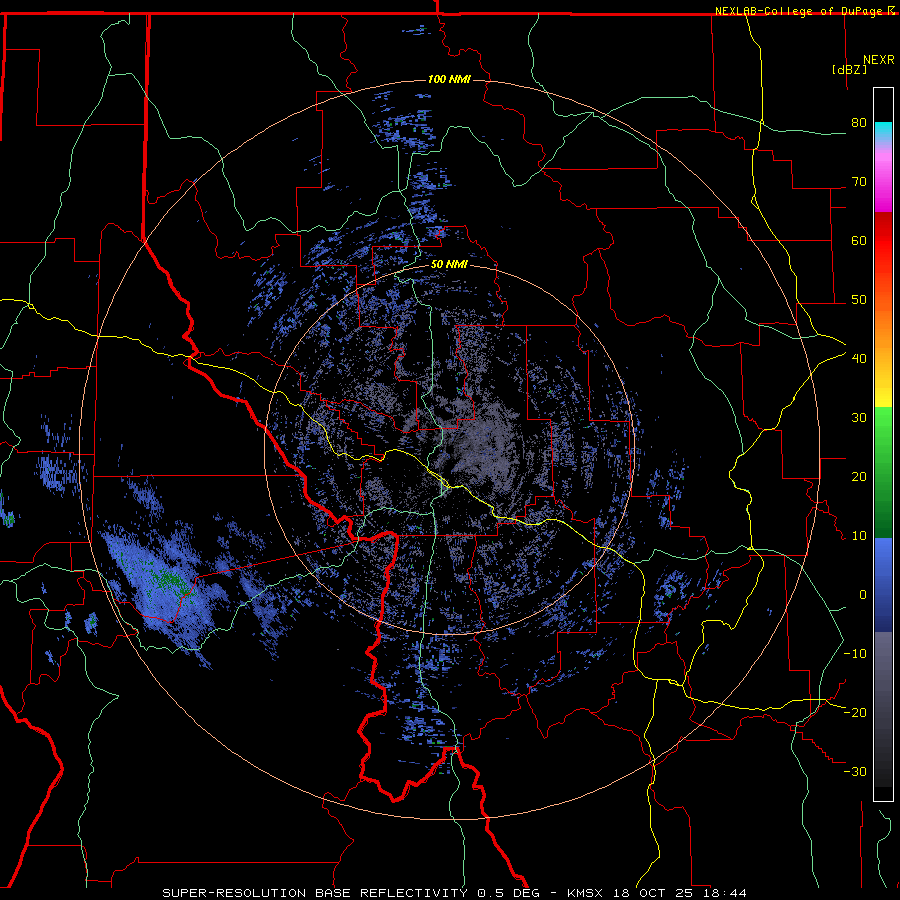Click the Super-Resolution Base Reflectivity caption
This screenshot has width=900, height=900.
pos(315,893)
